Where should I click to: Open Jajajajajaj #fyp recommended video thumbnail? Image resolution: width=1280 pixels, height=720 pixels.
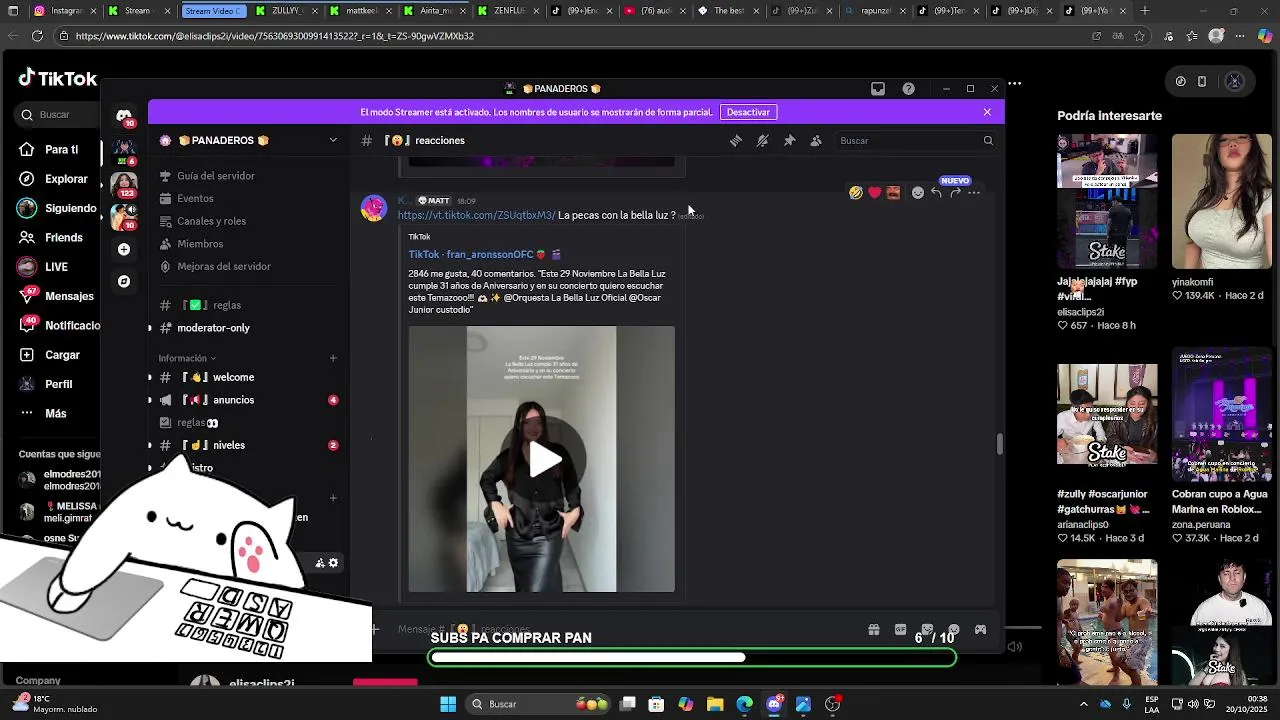pos(1107,202)
